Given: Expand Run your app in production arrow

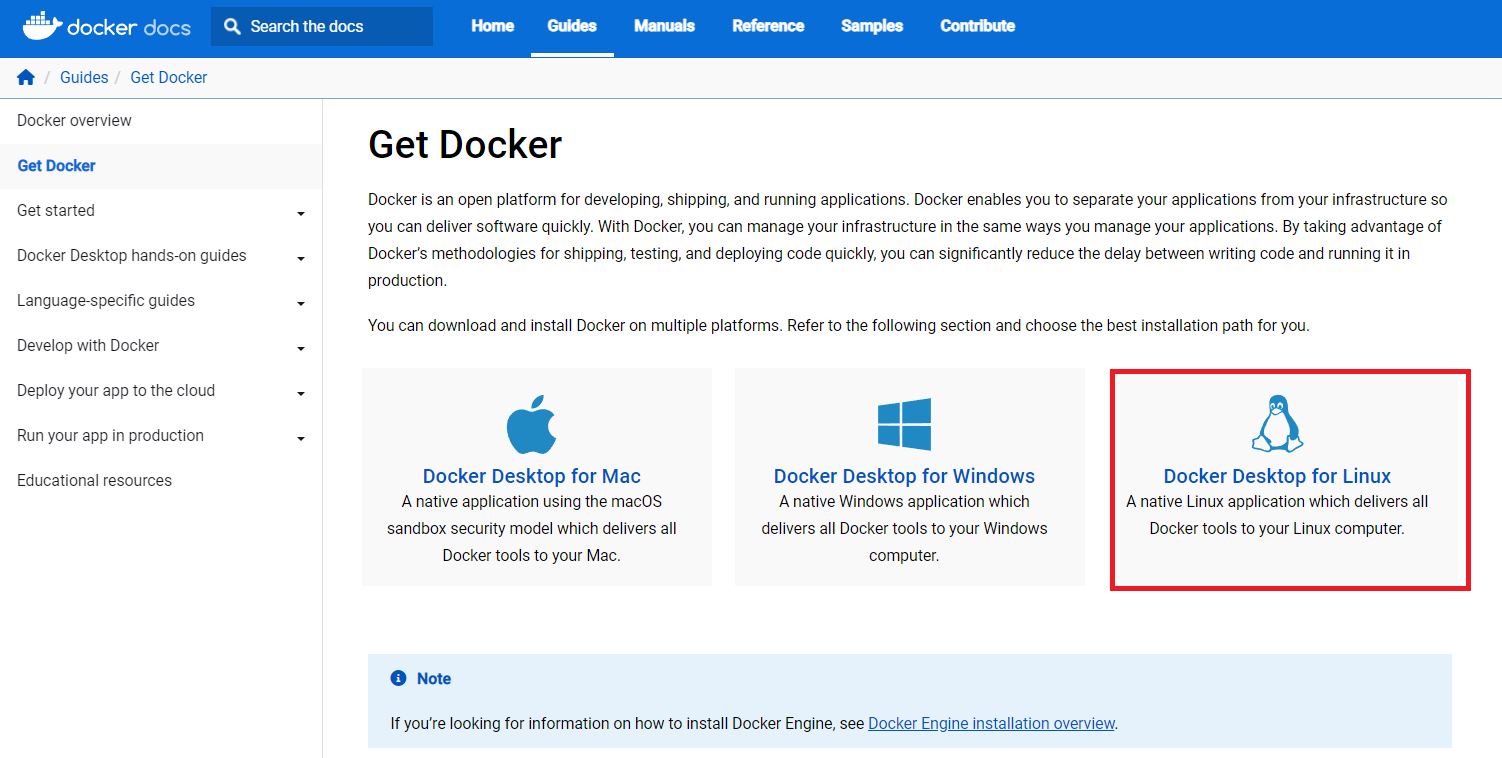Looking at the screenshot, I should coord(301,439).
